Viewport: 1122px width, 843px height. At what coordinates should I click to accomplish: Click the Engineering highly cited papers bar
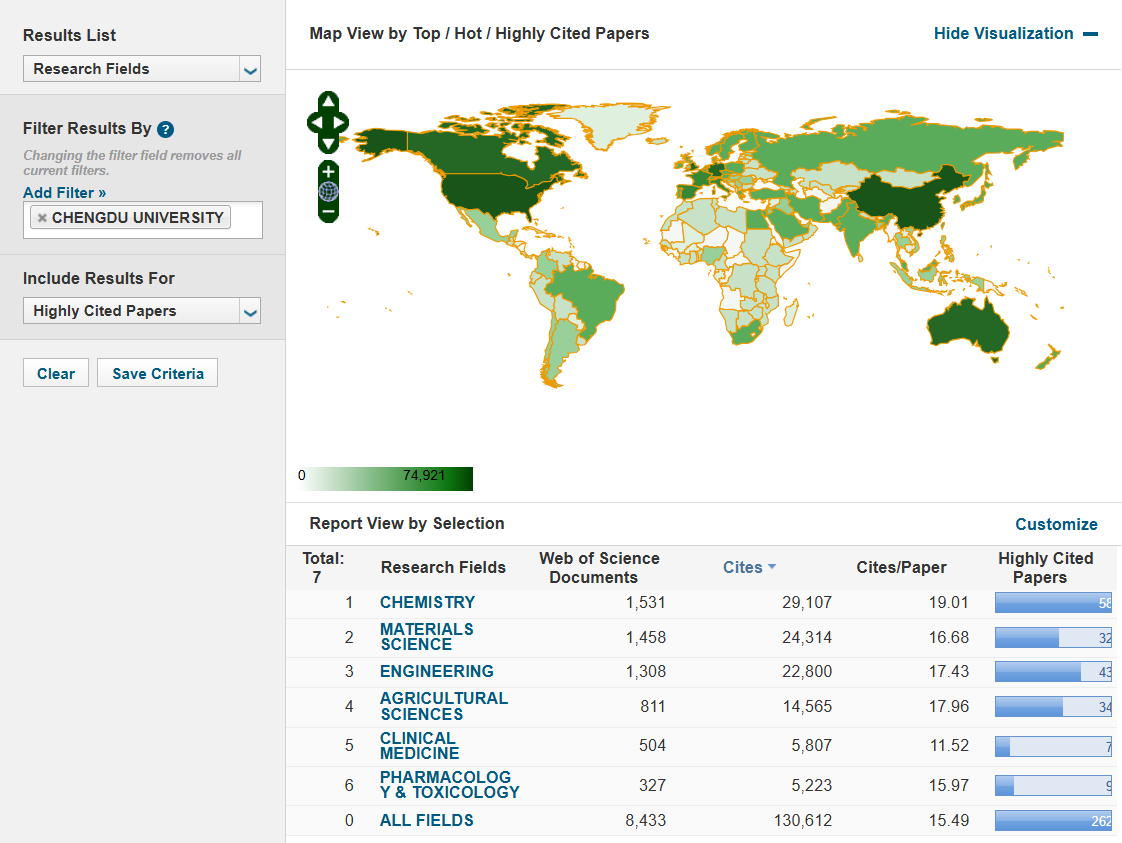pos(1052,672)
